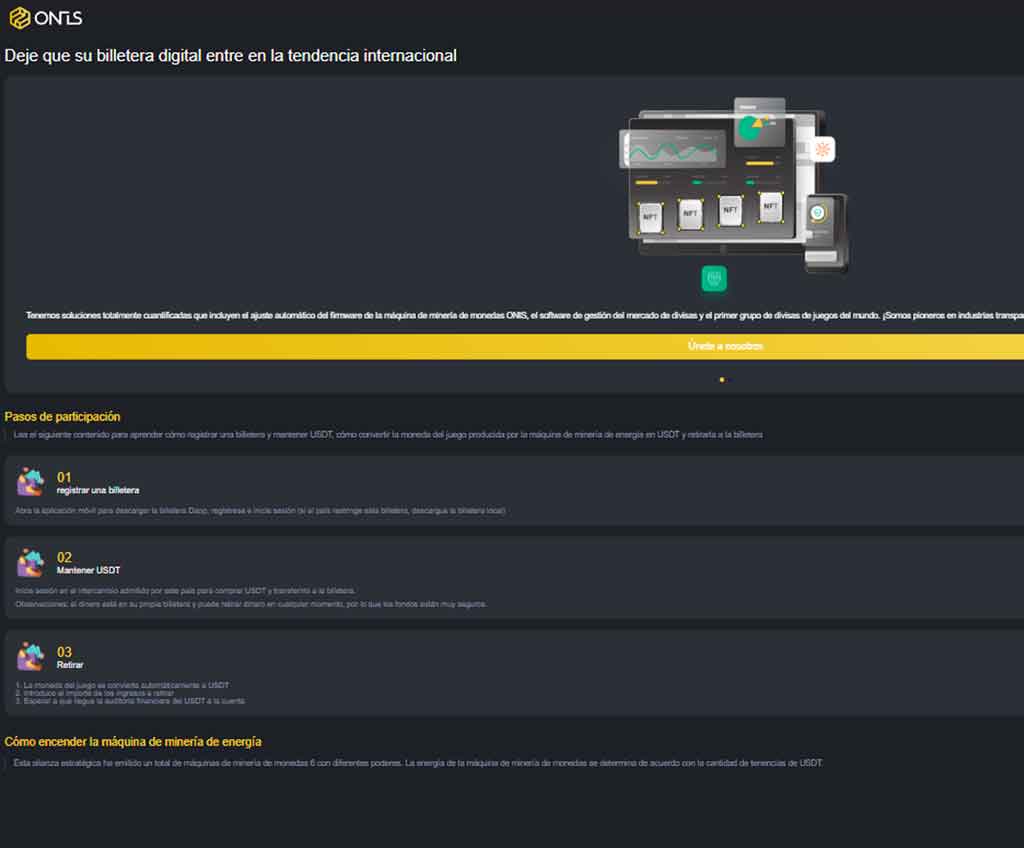
Task: Click the orange sun icon on the illustration
Action: 824,147
